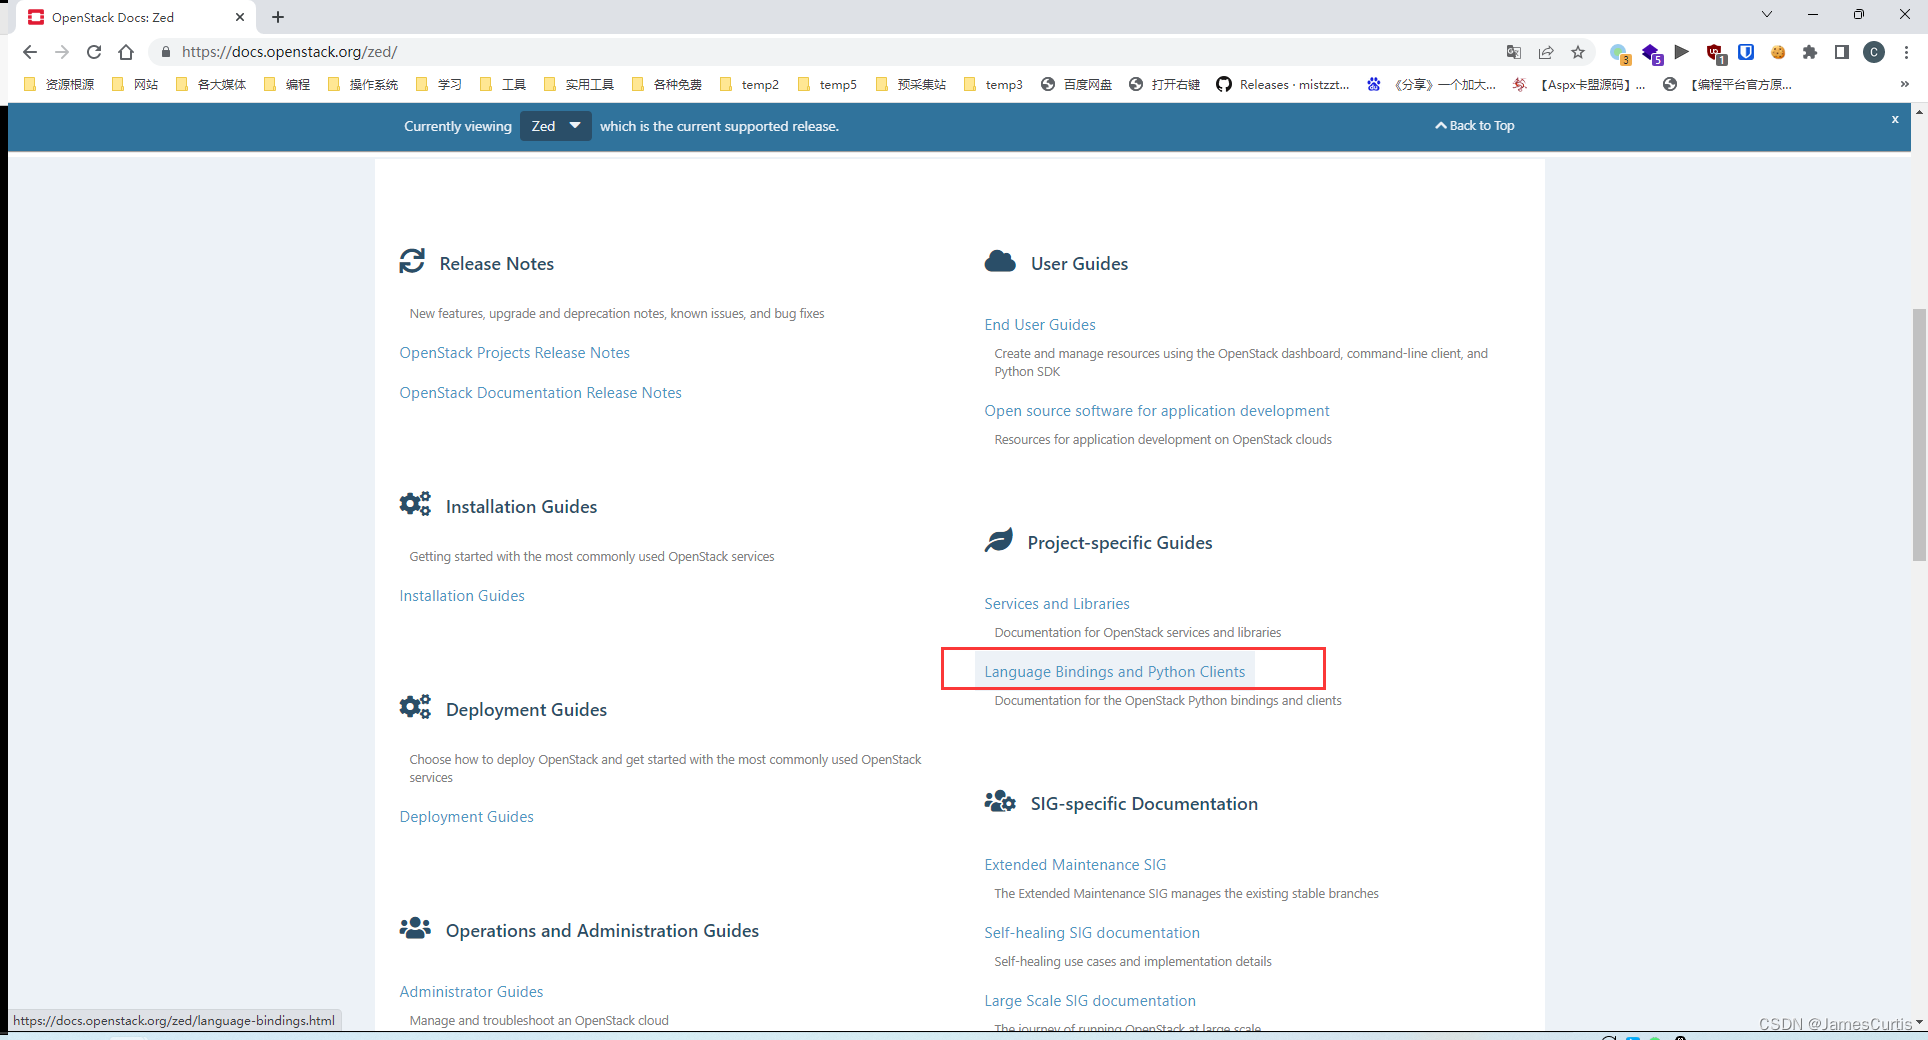This screenshot has height=1040, width=1928.
Task: Open the 资源根源 bookmark folder
Action: pyautogui.click(x=59, y=84)
